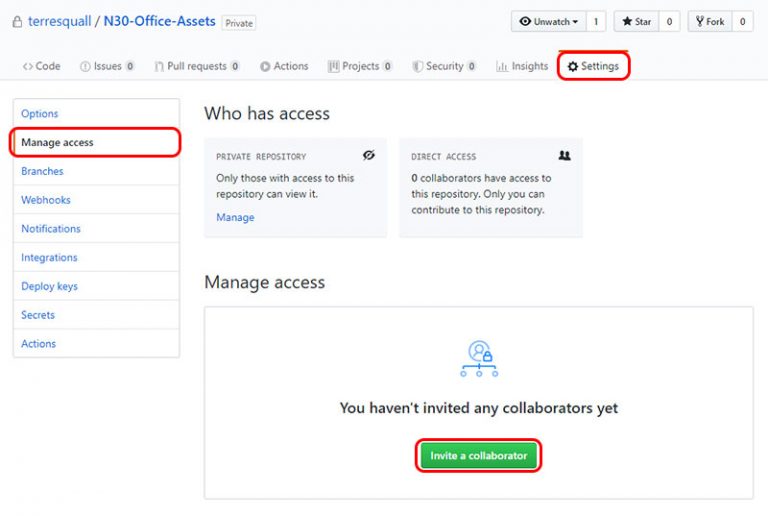Image resolution: width=768 pixels, height=516 pixels.
Task: Click the Direct Access people icon
Action: click(564, 156)
